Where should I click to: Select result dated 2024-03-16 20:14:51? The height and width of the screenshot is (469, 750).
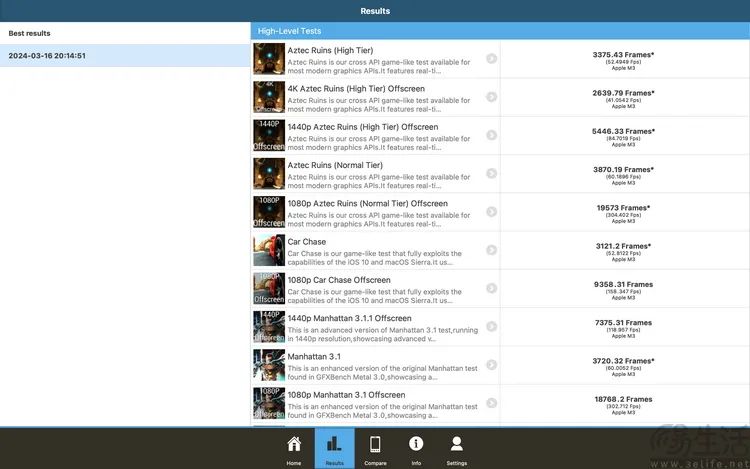pos(125,55)
